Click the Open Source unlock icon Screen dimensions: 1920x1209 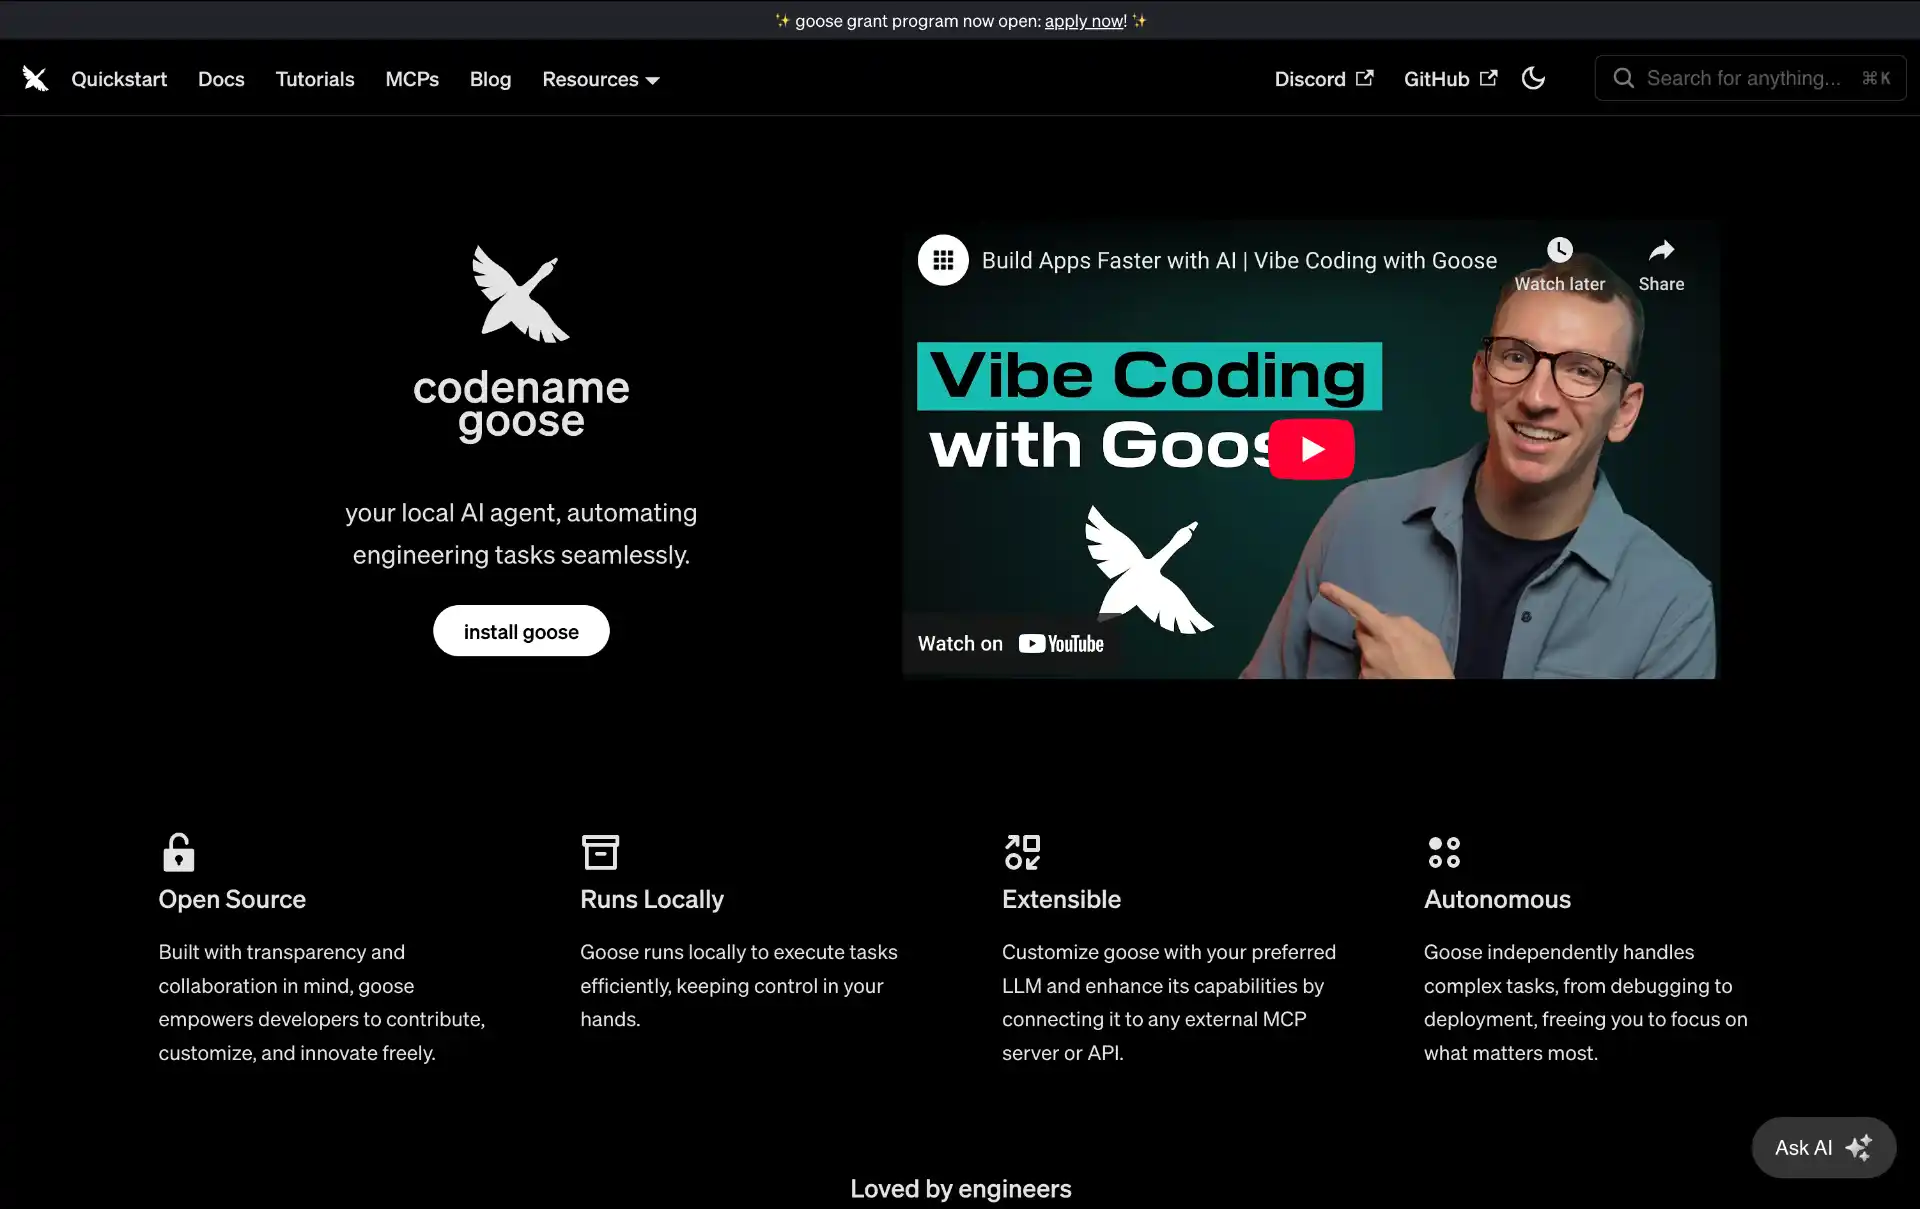[x=178, y=852]
